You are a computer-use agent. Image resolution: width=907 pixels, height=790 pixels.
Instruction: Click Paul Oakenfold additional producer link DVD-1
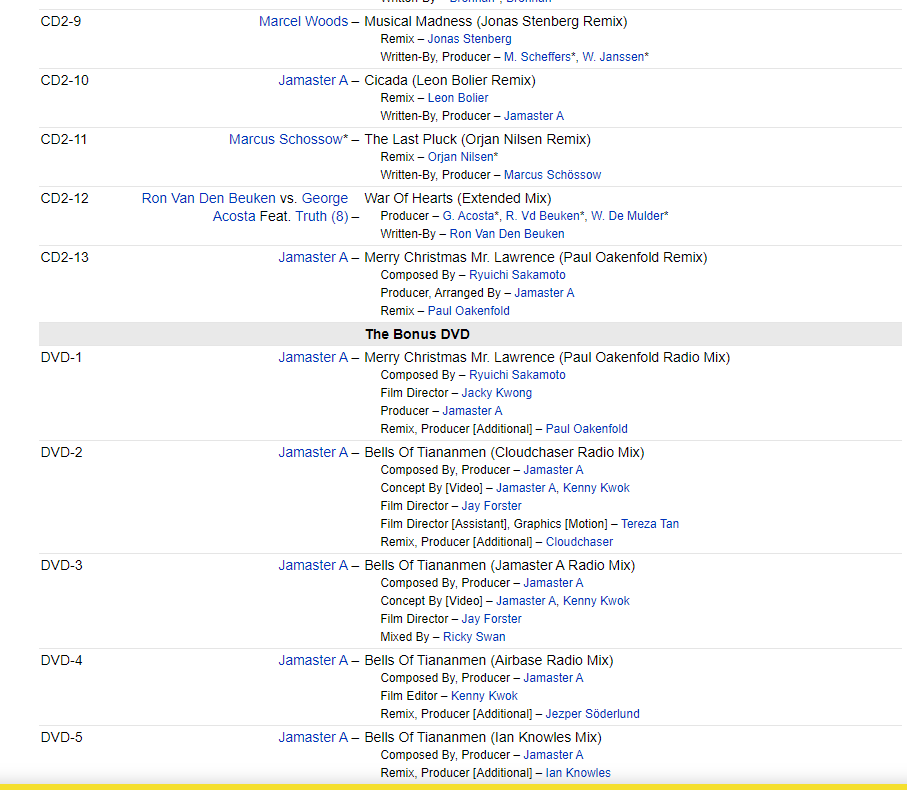tap(587, 429)
